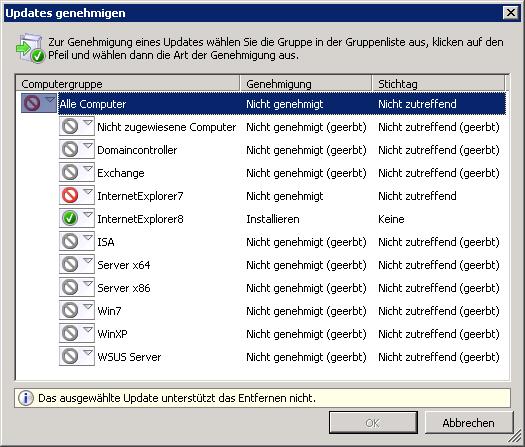This screenshot has height=447, width=525.
Task: Click the update approval icon in dialog header
Action: 30,48
